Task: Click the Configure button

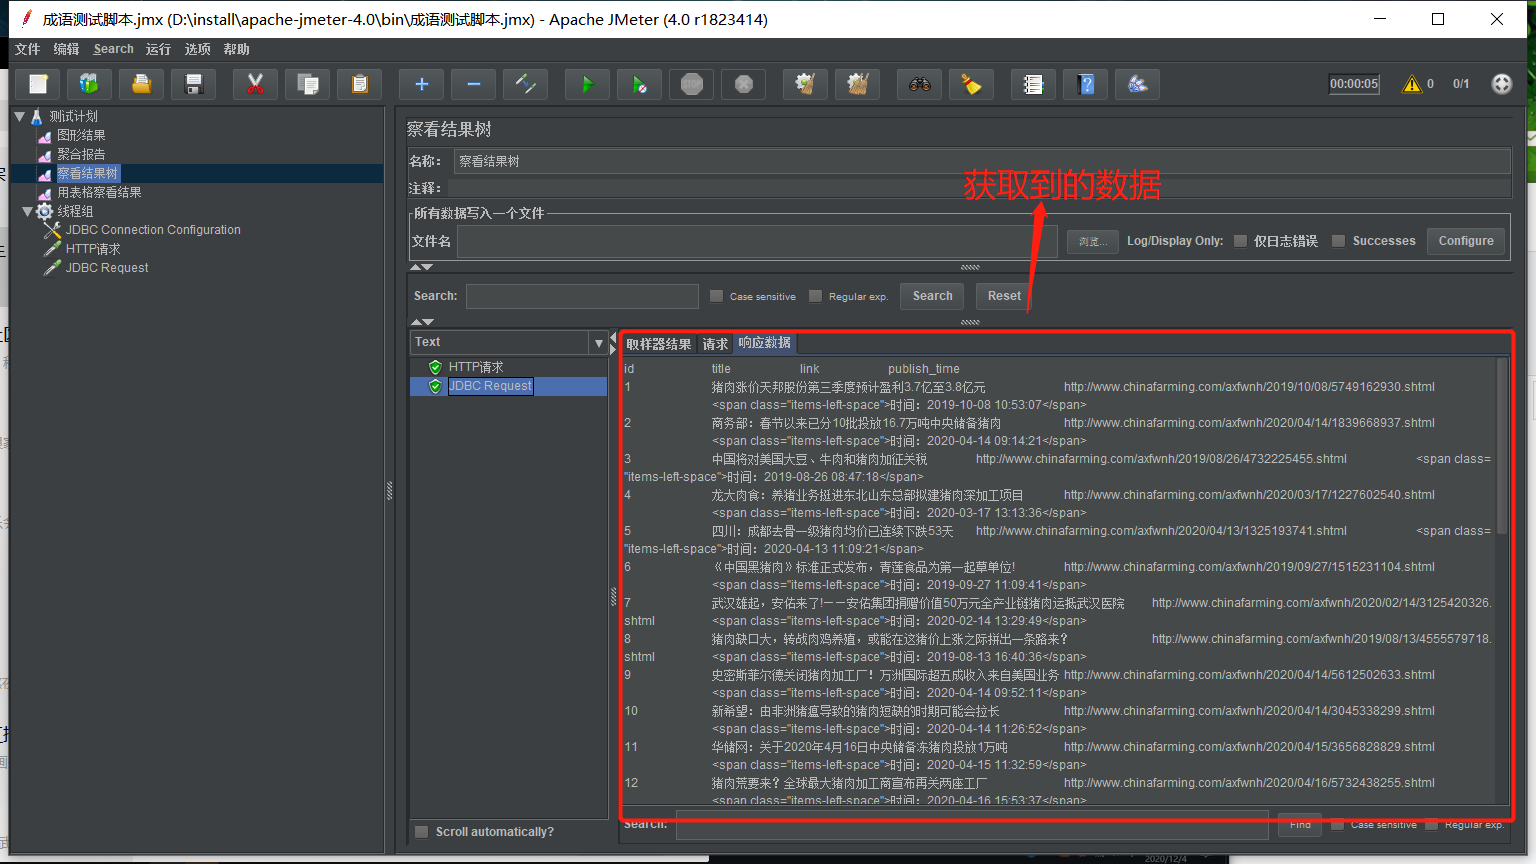Action: point(1466,241)
